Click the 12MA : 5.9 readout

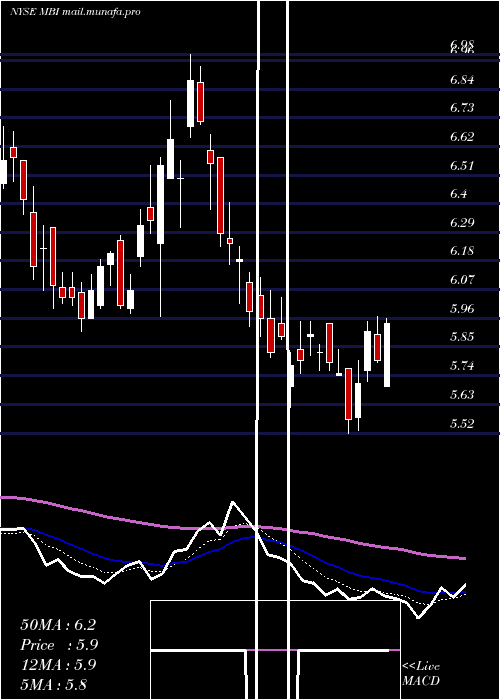coord(58,665)
